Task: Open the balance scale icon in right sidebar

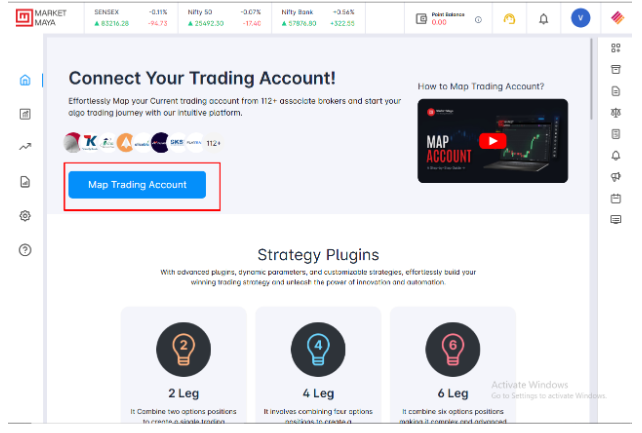Action: pyautogui.click(x=615, y=113)
